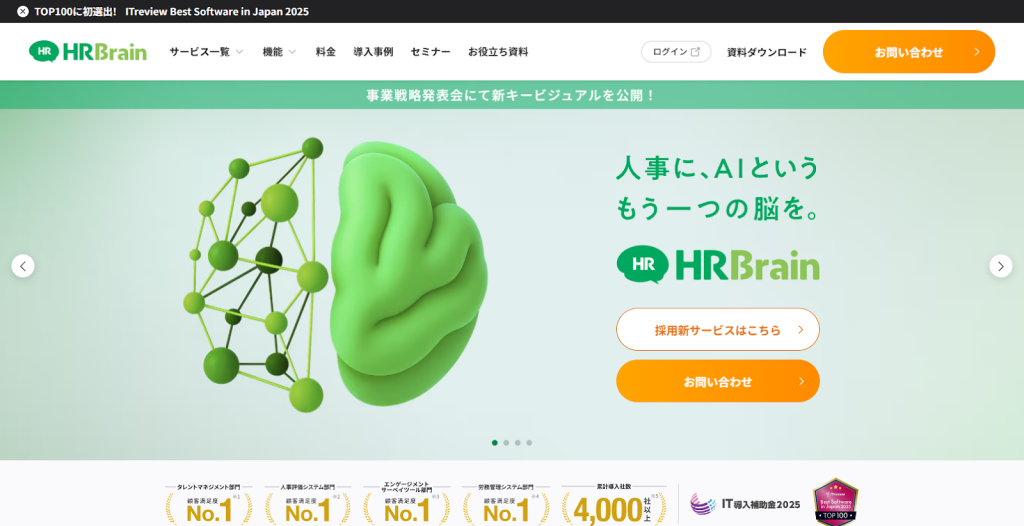The image size is (1024, 526).
Task: Click the ログイン button
Action: pos(676,52)
